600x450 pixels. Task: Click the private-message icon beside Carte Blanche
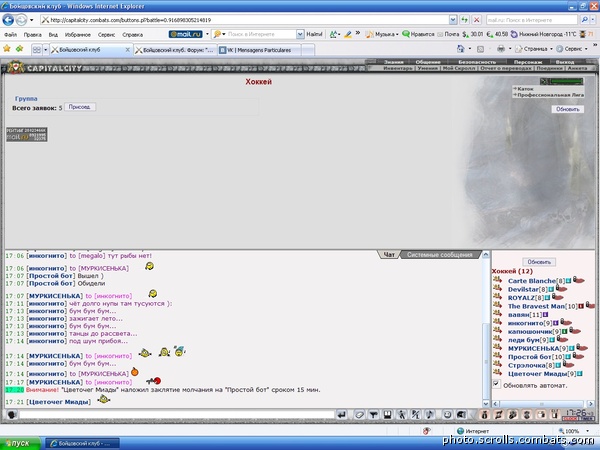pos(497,279)
